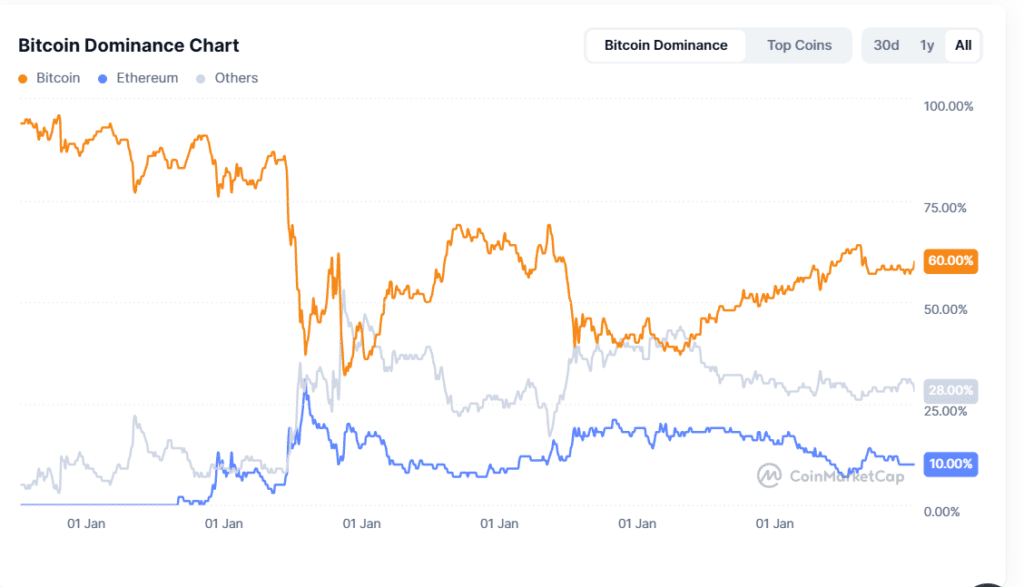Toggle Others series display in the legend
This screenshot has height=587, width=1024.
click(227, 78)
